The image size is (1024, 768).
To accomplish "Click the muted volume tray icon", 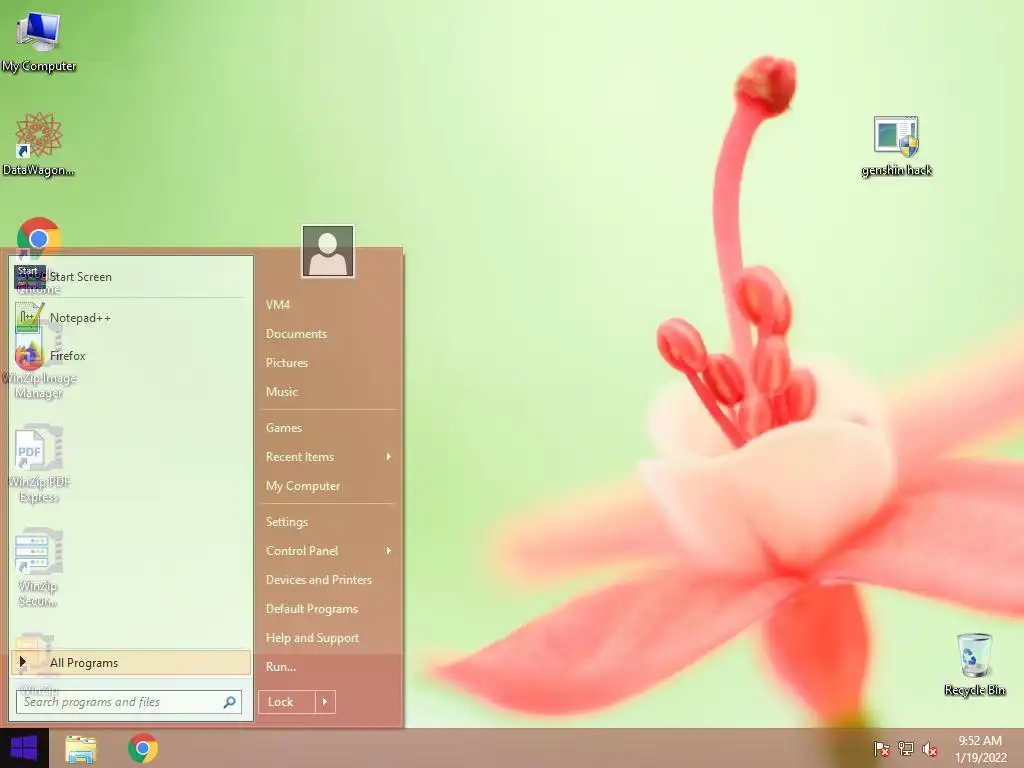I will pos(930,749).
